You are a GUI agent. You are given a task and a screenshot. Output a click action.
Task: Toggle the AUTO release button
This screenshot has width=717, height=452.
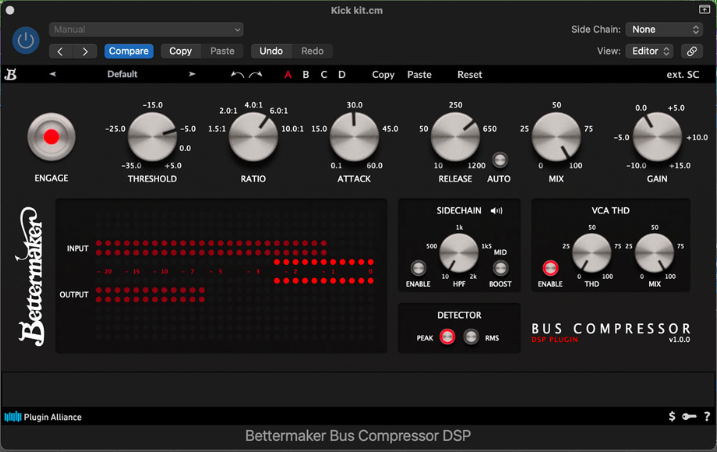click(499, 160)
